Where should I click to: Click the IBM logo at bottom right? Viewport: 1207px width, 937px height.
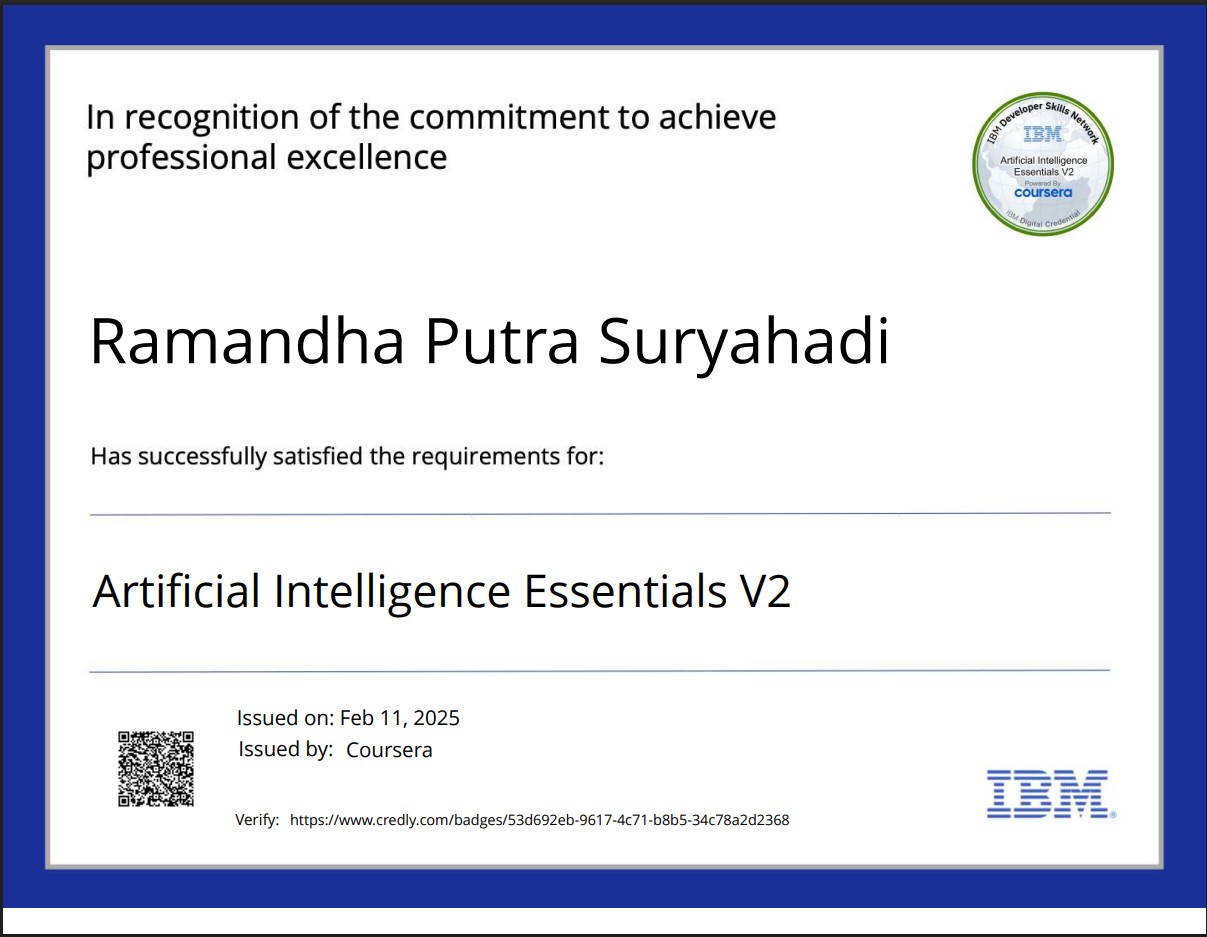1050,794
